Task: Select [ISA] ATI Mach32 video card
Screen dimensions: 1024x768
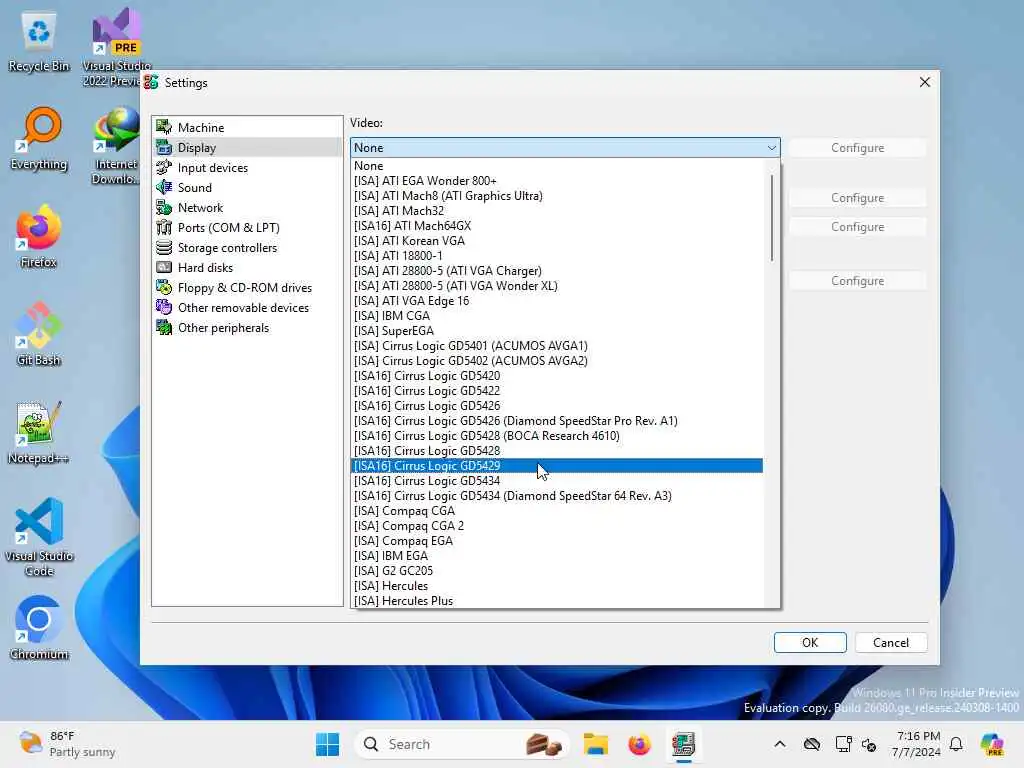Action: [557, 211]
